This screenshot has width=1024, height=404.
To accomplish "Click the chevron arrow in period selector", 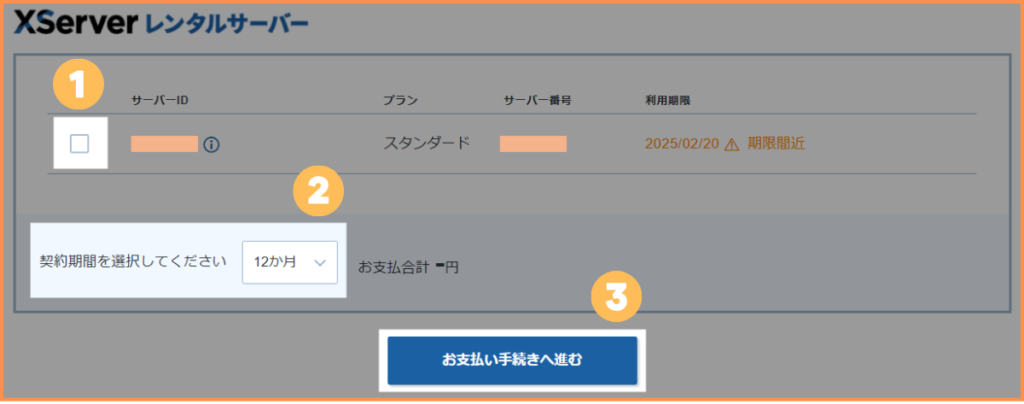I will (x=319, y=262).
